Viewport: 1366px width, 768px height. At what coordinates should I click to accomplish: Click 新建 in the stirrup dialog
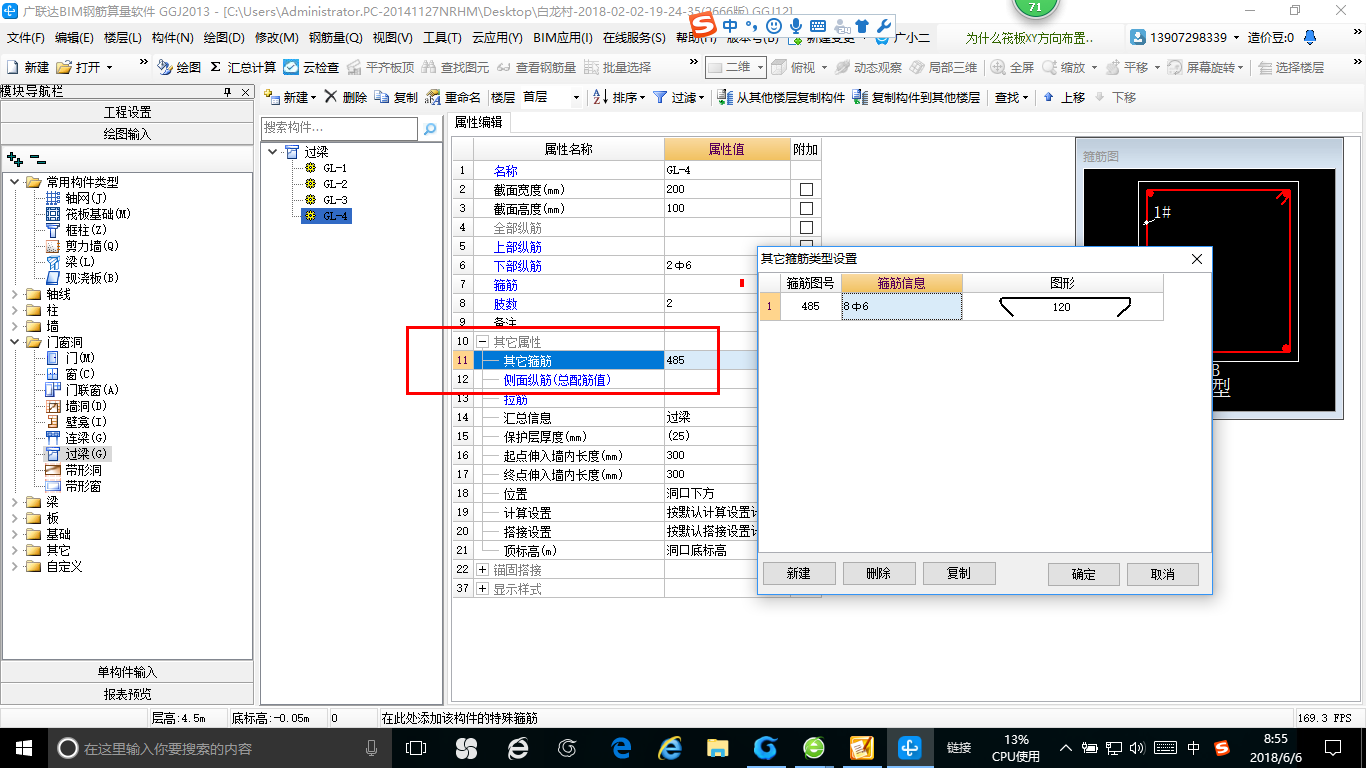pyautogui.click(x=799, y=573)
